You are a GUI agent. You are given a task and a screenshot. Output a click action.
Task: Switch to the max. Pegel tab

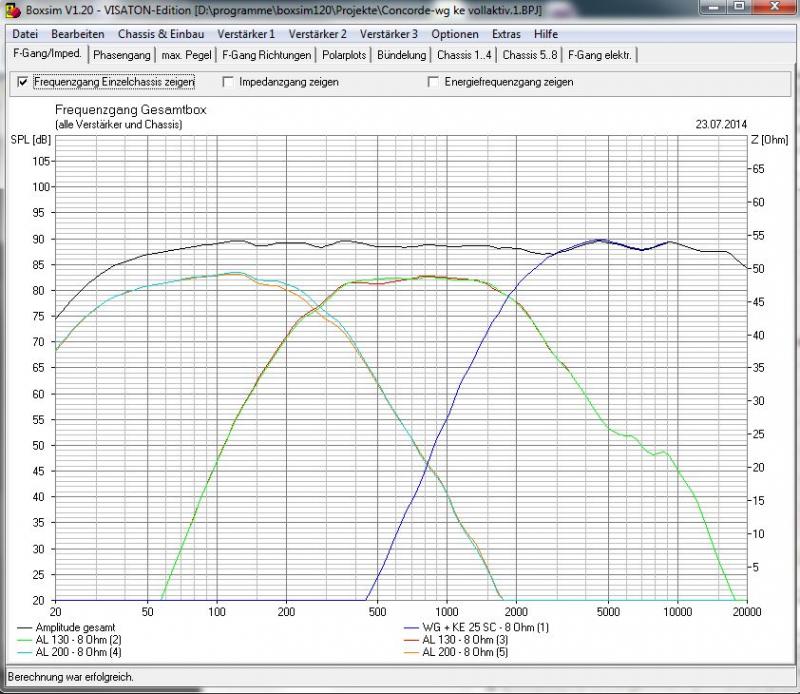click(x=186, y=55)
